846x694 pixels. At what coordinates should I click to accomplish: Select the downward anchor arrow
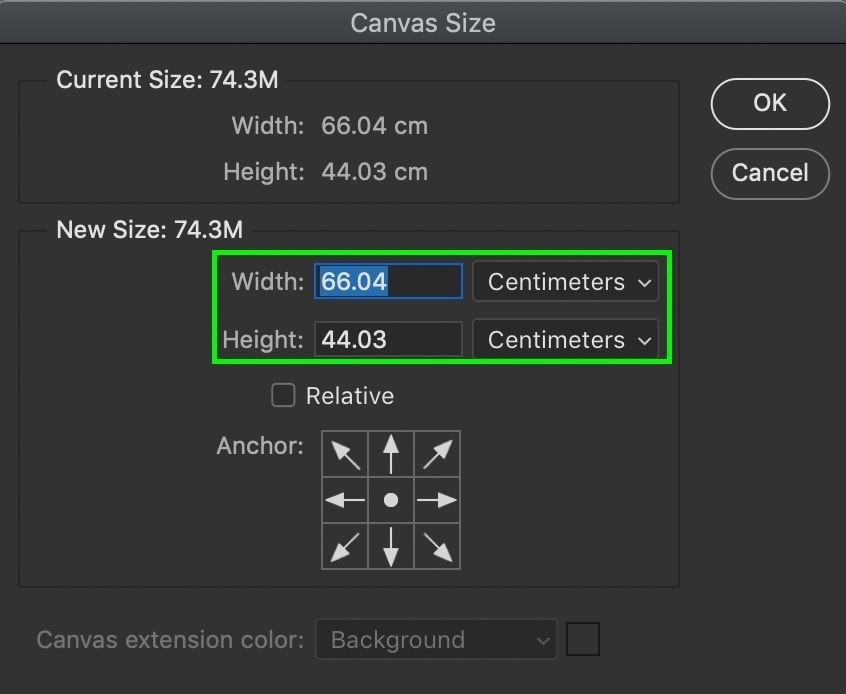(x=390, y=546)
